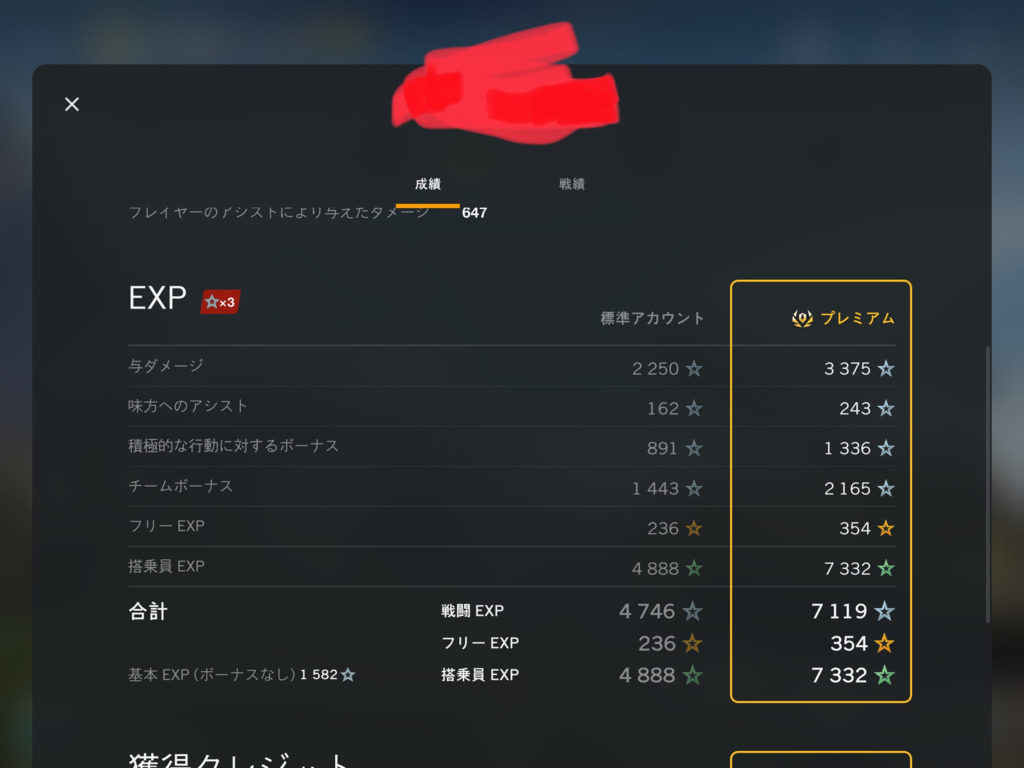Screen dimensions: 1024x768
Task: Click the red x3 EXP multiplier badge
Action: 221,302
